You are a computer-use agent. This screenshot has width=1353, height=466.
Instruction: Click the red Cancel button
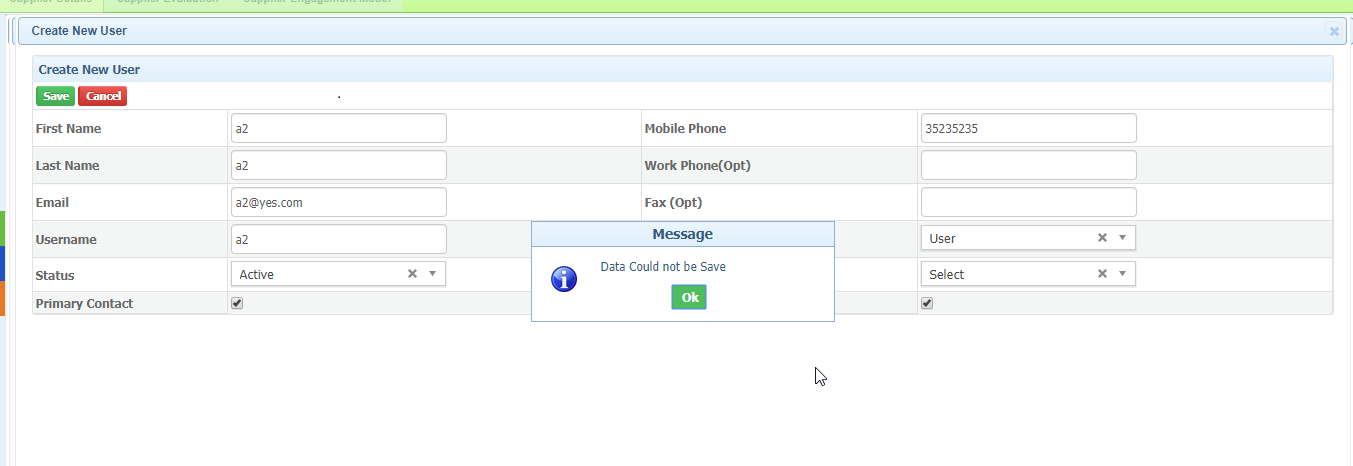click(x=103, y=96)
